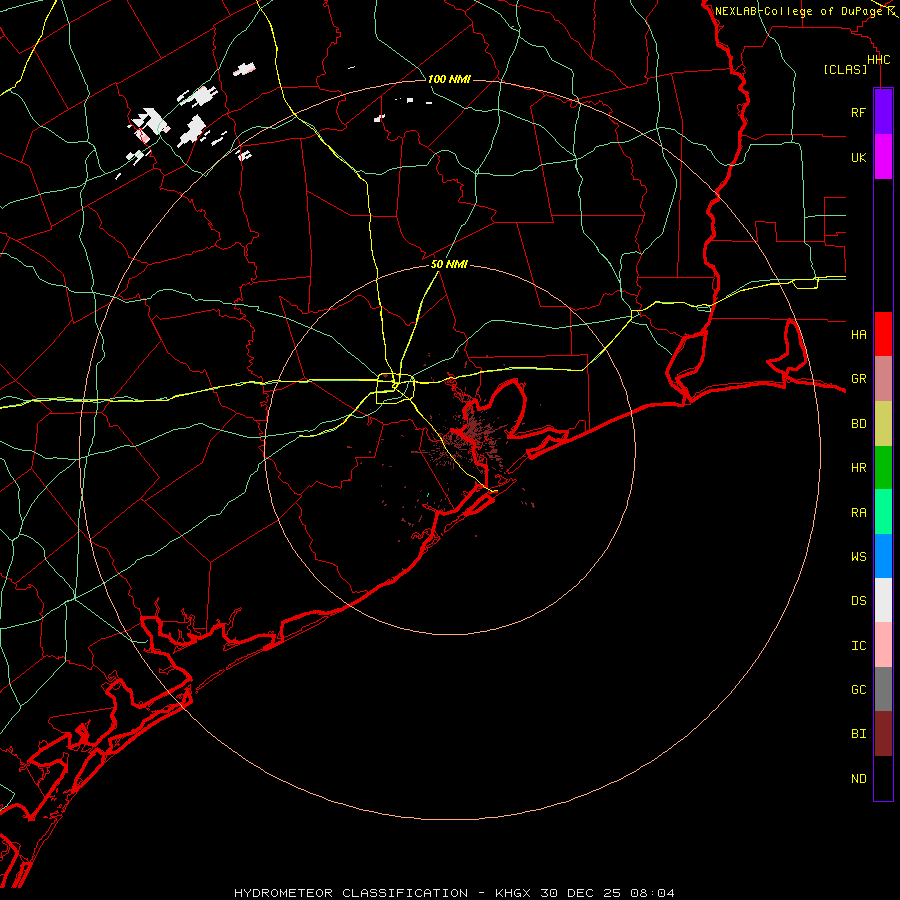This screenshot has width=900, height=900.
Task: Click the 100 NMI range ring label
Action: (449, 79)
